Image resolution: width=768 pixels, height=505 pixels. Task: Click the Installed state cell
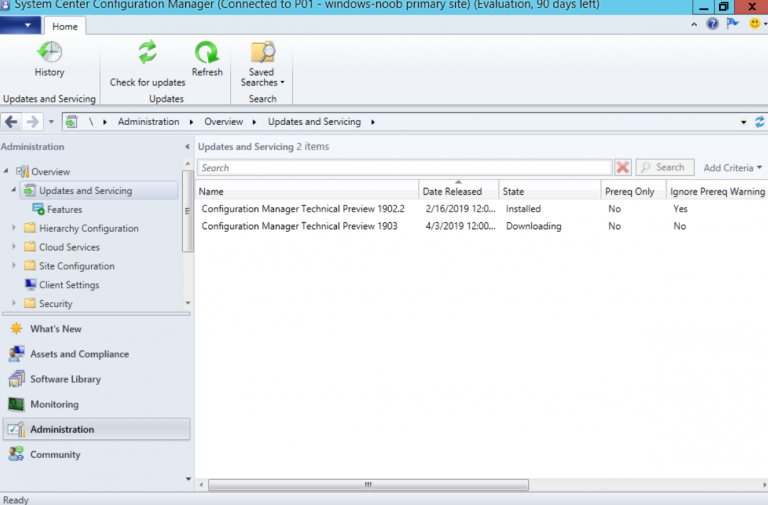pyautogui.click(x=523, y=209)
